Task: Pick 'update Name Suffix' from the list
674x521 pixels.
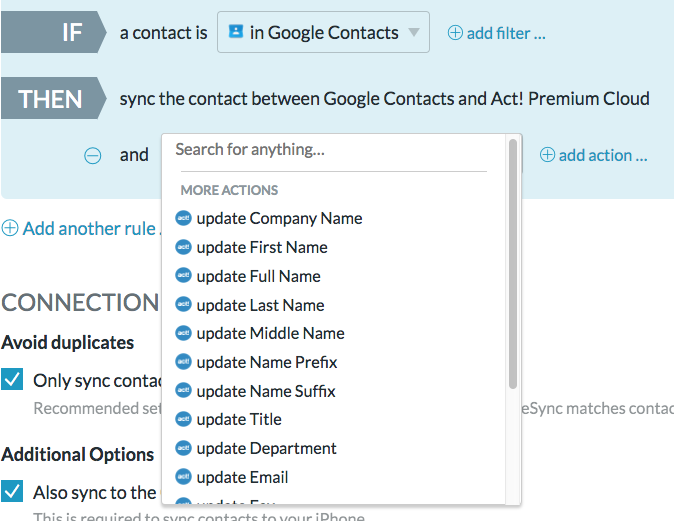Action: 266,391
